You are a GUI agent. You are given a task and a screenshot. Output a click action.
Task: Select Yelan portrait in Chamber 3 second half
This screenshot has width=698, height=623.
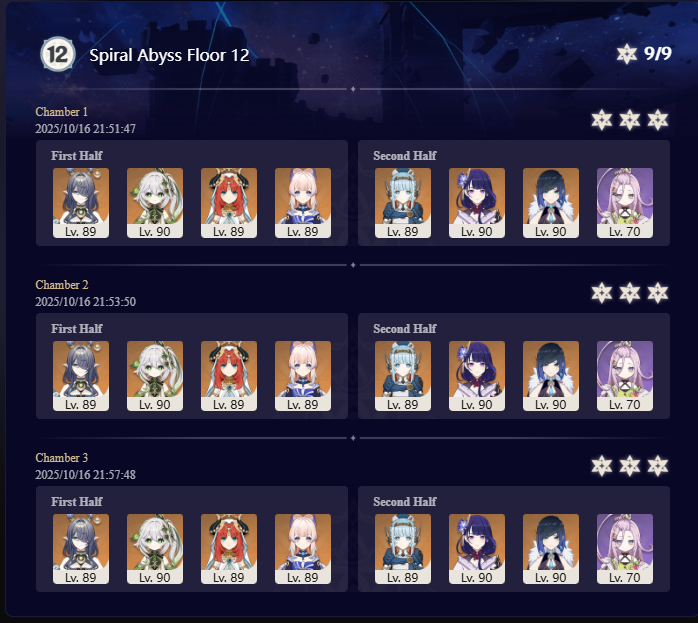click(x=551, y=549)
